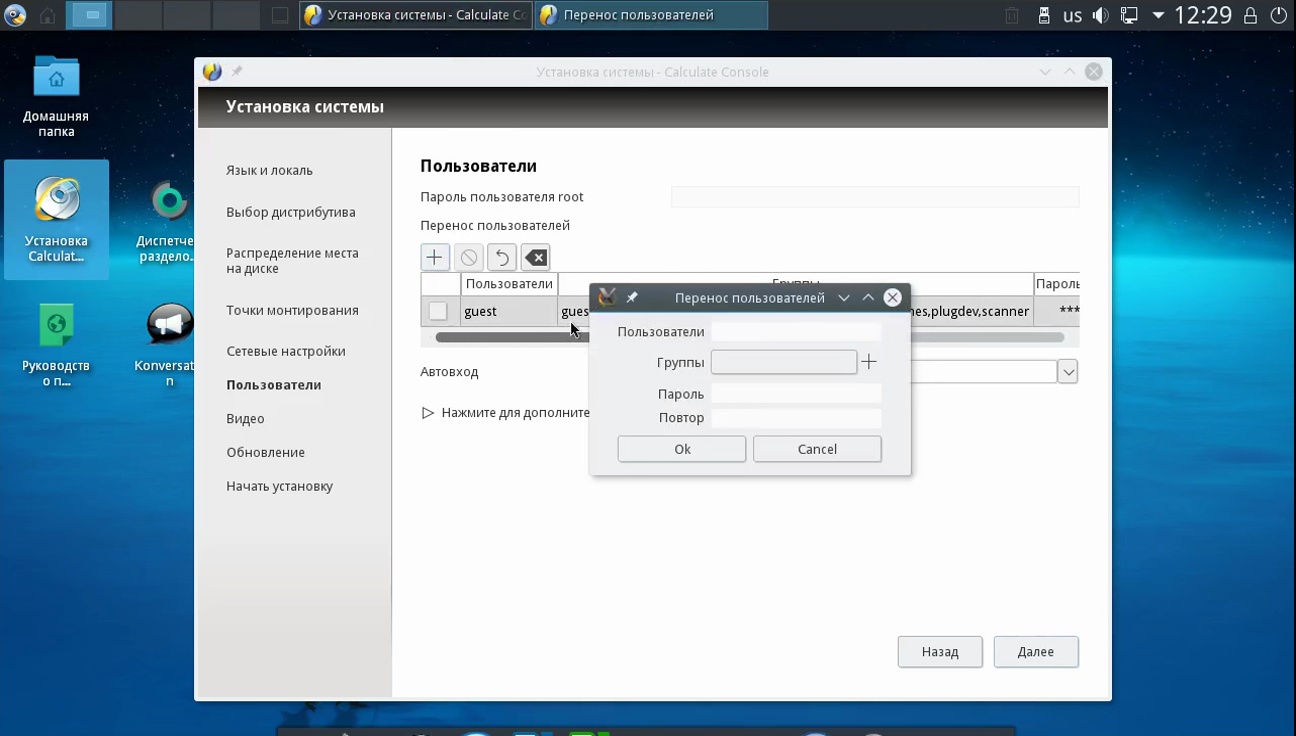Screen dimensions: 1296x736
Task: Click the pin icon in Calculate Console titlebar
Action: (237, 72)
